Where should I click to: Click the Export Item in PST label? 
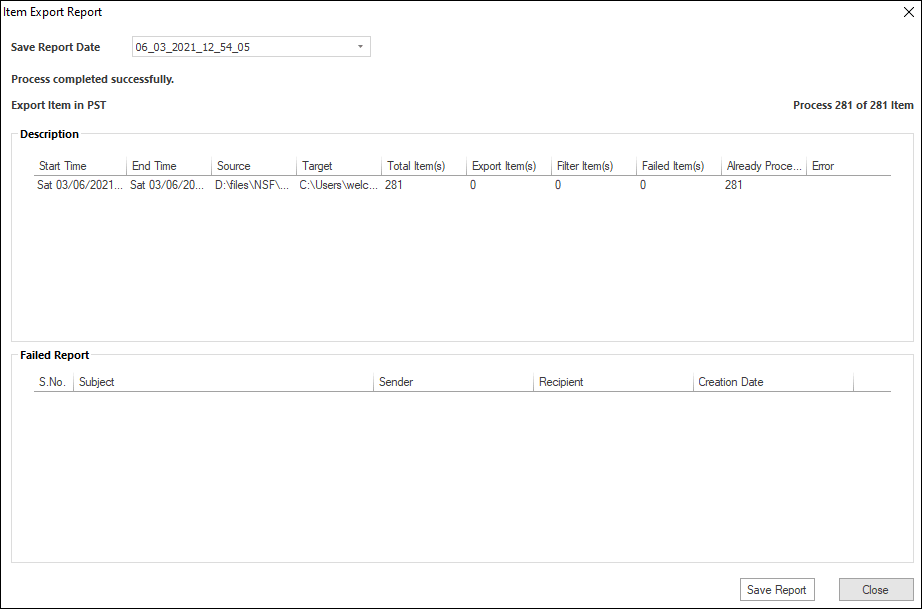pyautogui.click(x=59, y=105)
